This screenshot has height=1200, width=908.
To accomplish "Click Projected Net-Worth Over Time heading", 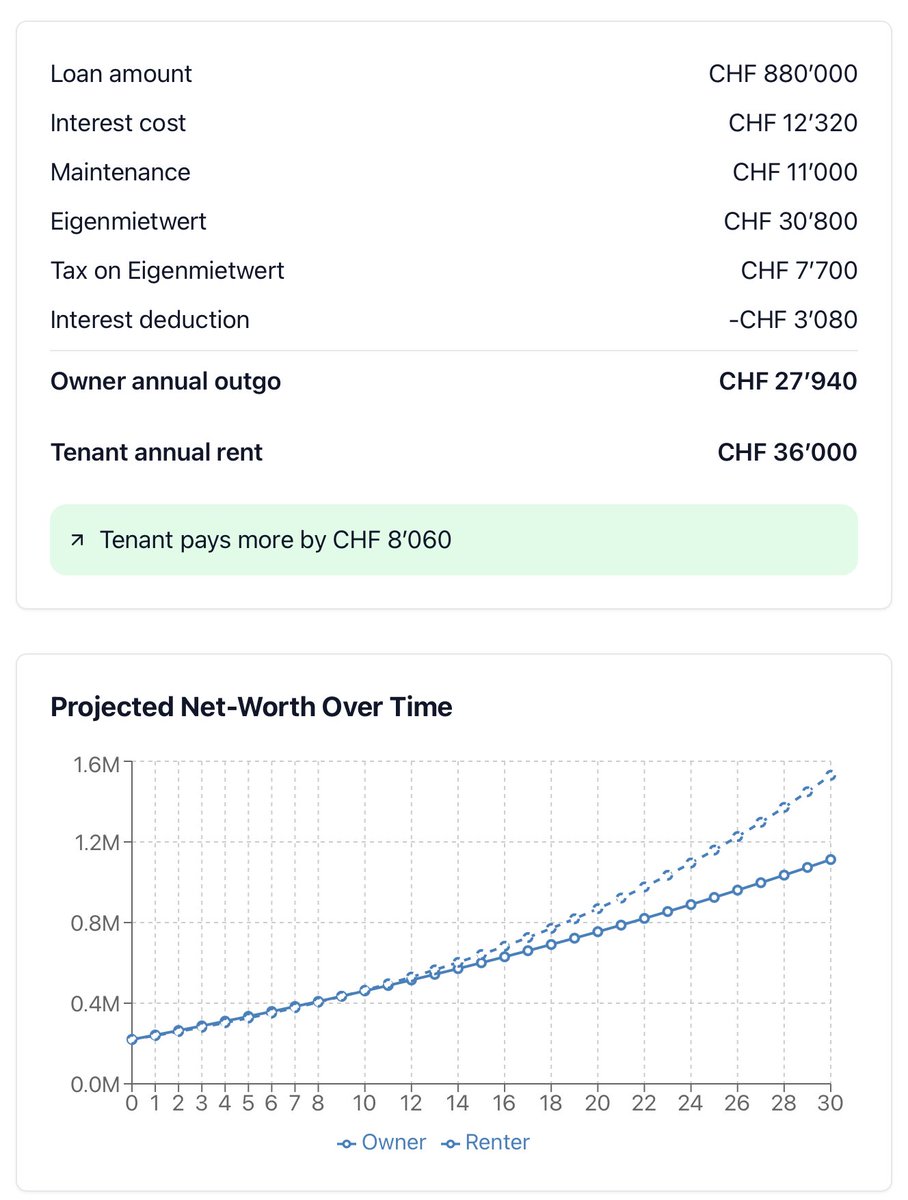I will point(251,707).
